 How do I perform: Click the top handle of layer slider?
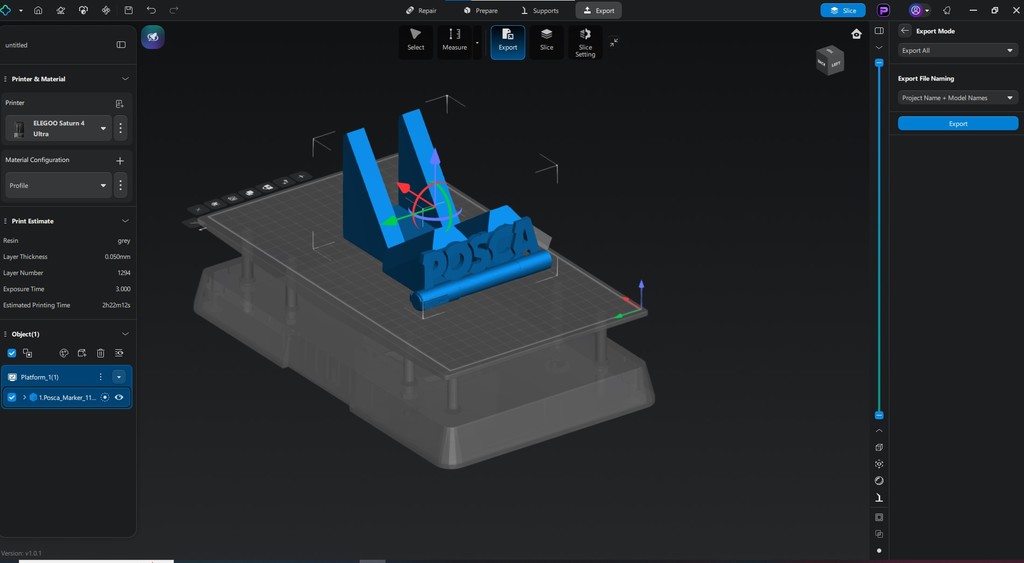tap(879, 63)
